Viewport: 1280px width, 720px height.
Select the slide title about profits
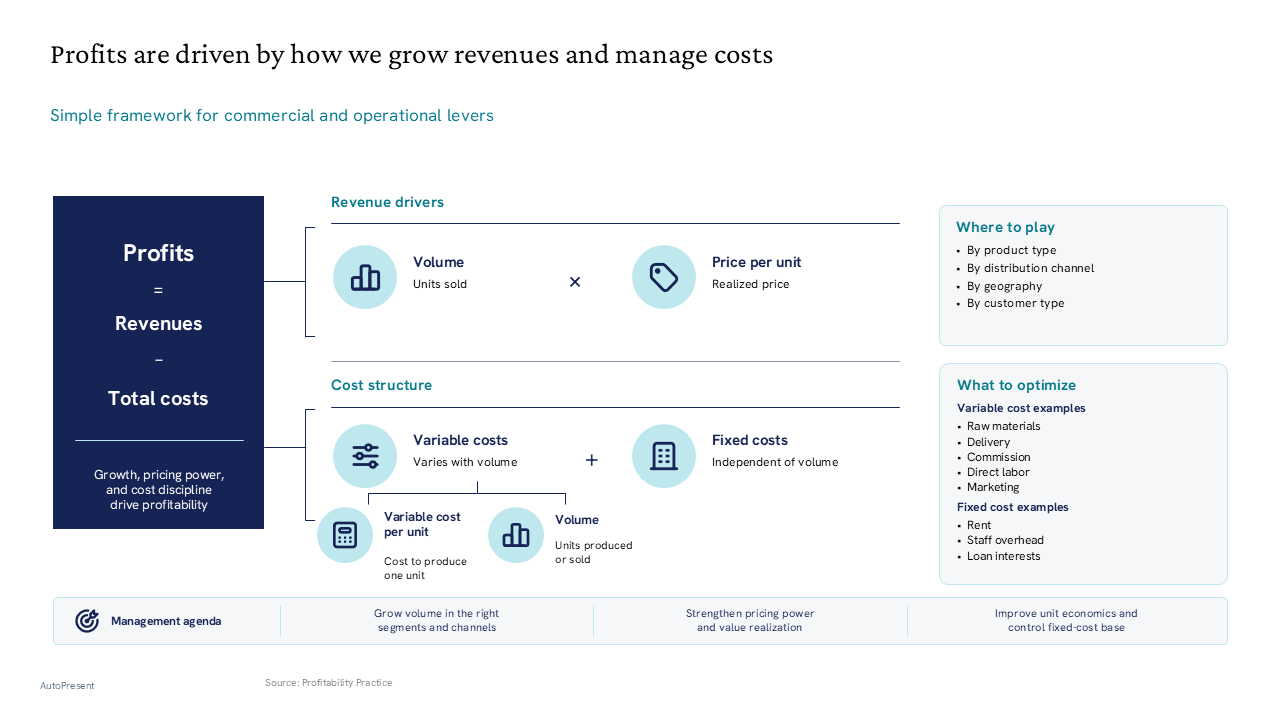tap(412, 54)
